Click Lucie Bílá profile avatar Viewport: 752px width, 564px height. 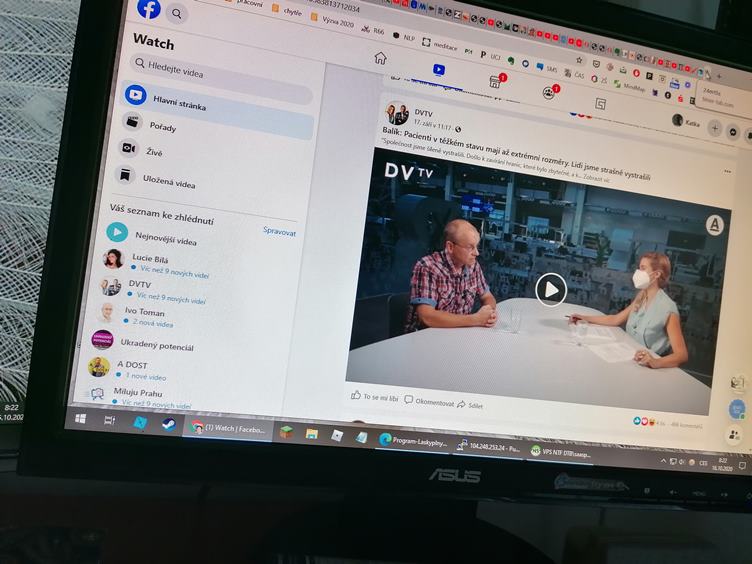click(x=114, y=259)
